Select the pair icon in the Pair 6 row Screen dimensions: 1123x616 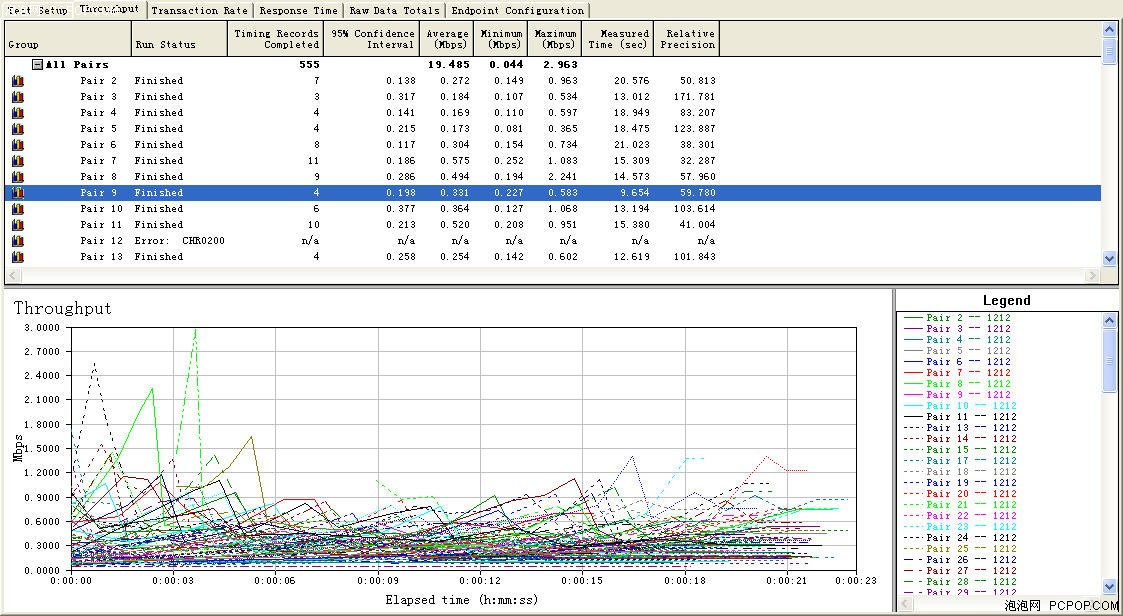[x=18, y=145]
